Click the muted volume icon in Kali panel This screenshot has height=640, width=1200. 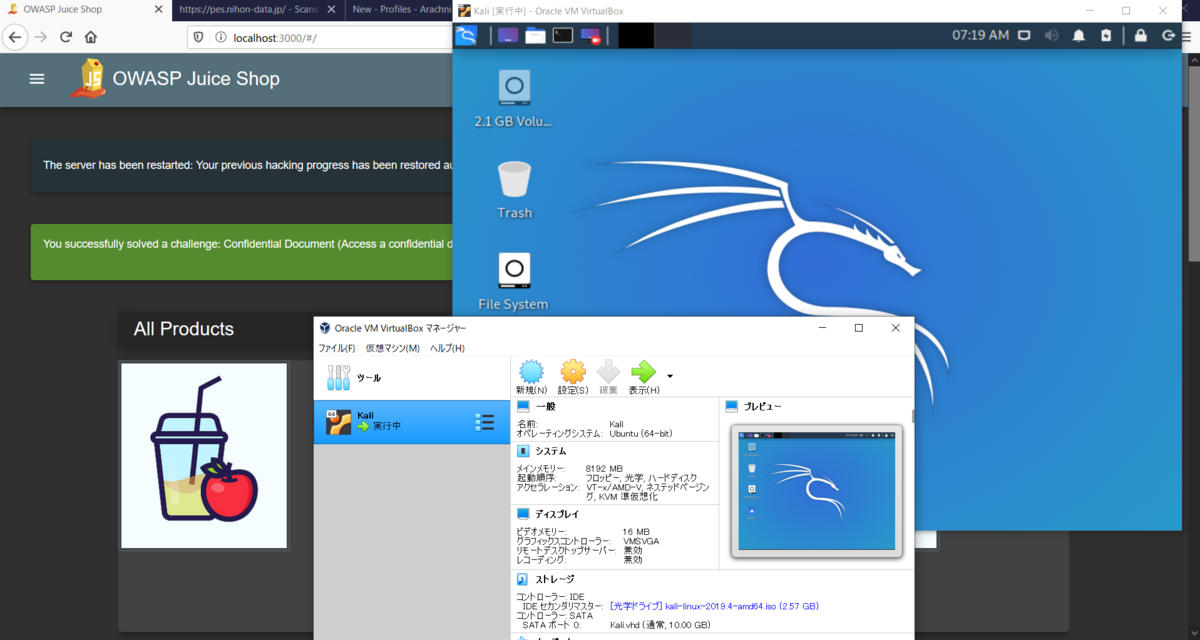(1051, 35)
